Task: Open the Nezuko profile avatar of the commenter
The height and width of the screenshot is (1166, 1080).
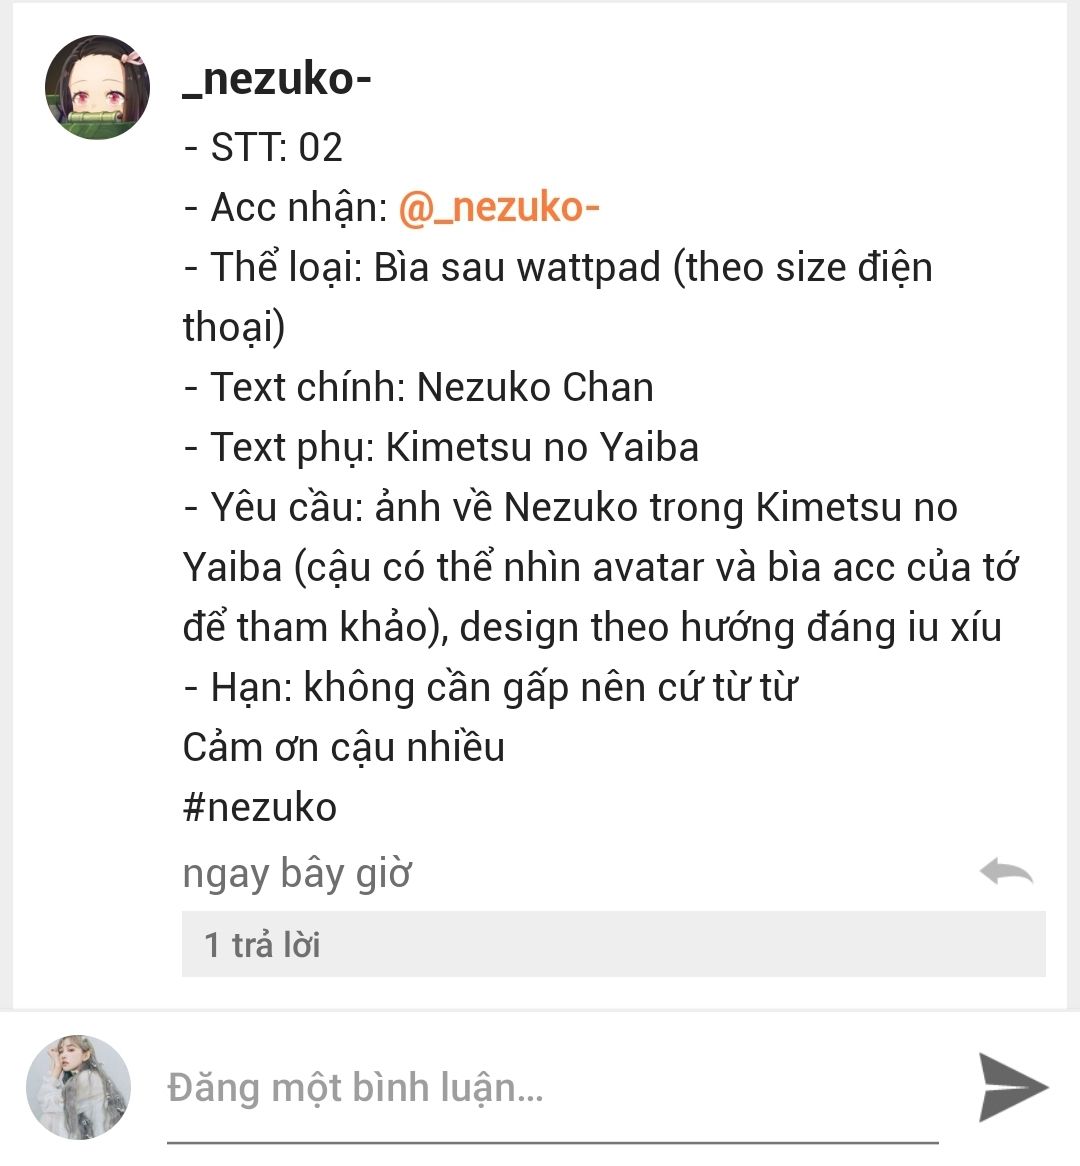Action: (x=97, y=87)
